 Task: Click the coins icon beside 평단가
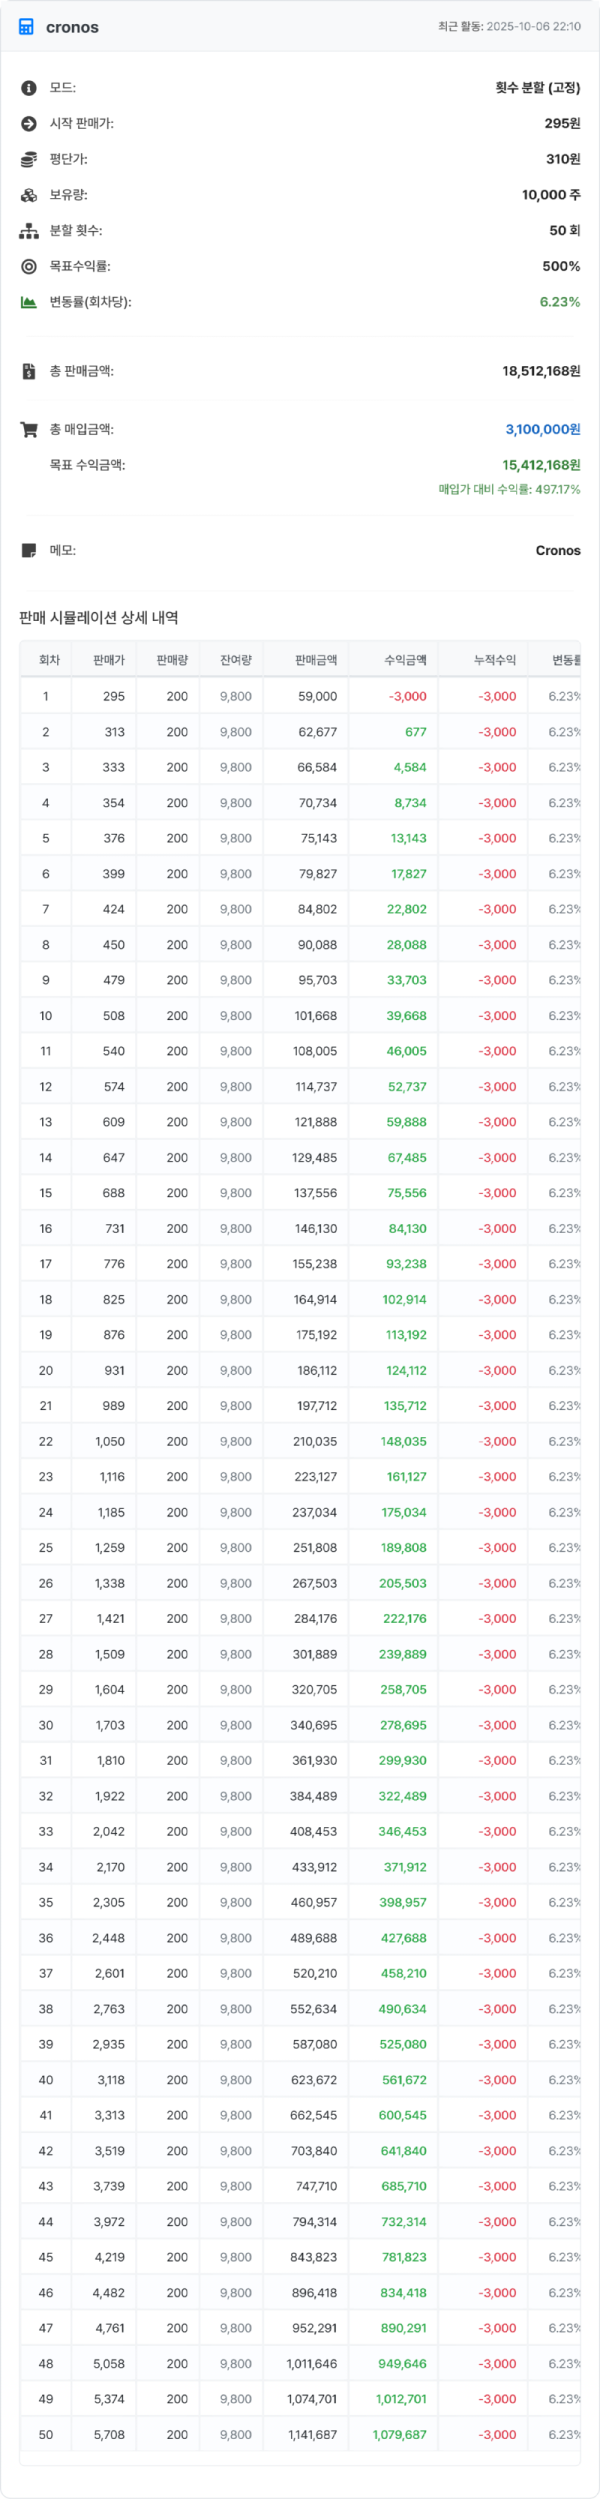coord(28,160)
